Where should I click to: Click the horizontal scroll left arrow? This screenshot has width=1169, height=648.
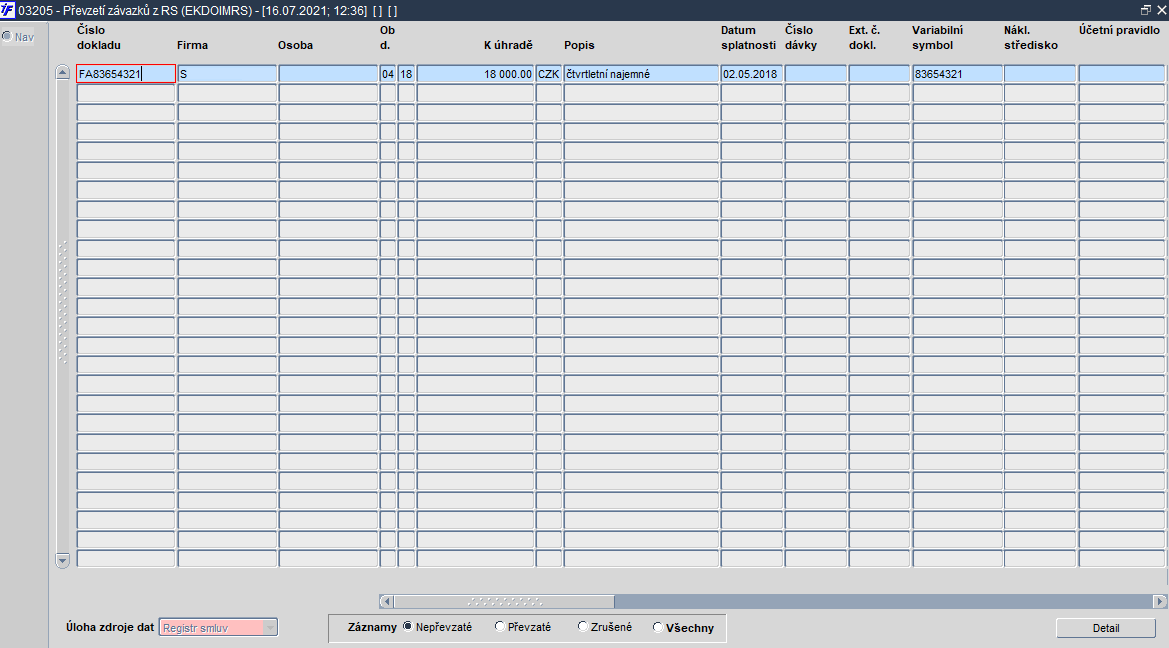click(386, 601)
